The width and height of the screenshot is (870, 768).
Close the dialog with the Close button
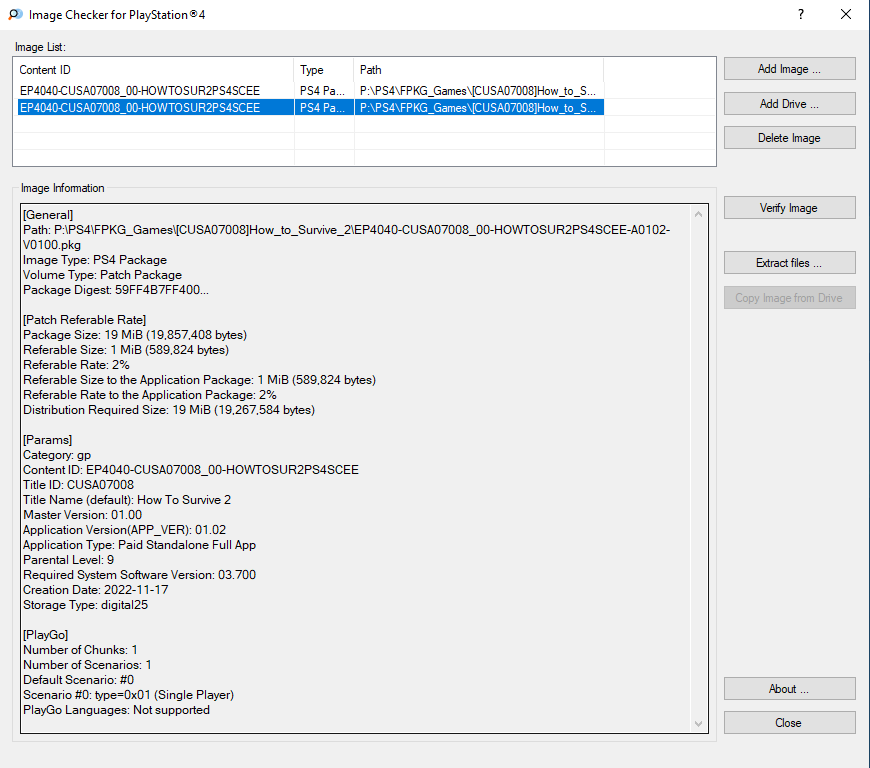click(789, 722)
